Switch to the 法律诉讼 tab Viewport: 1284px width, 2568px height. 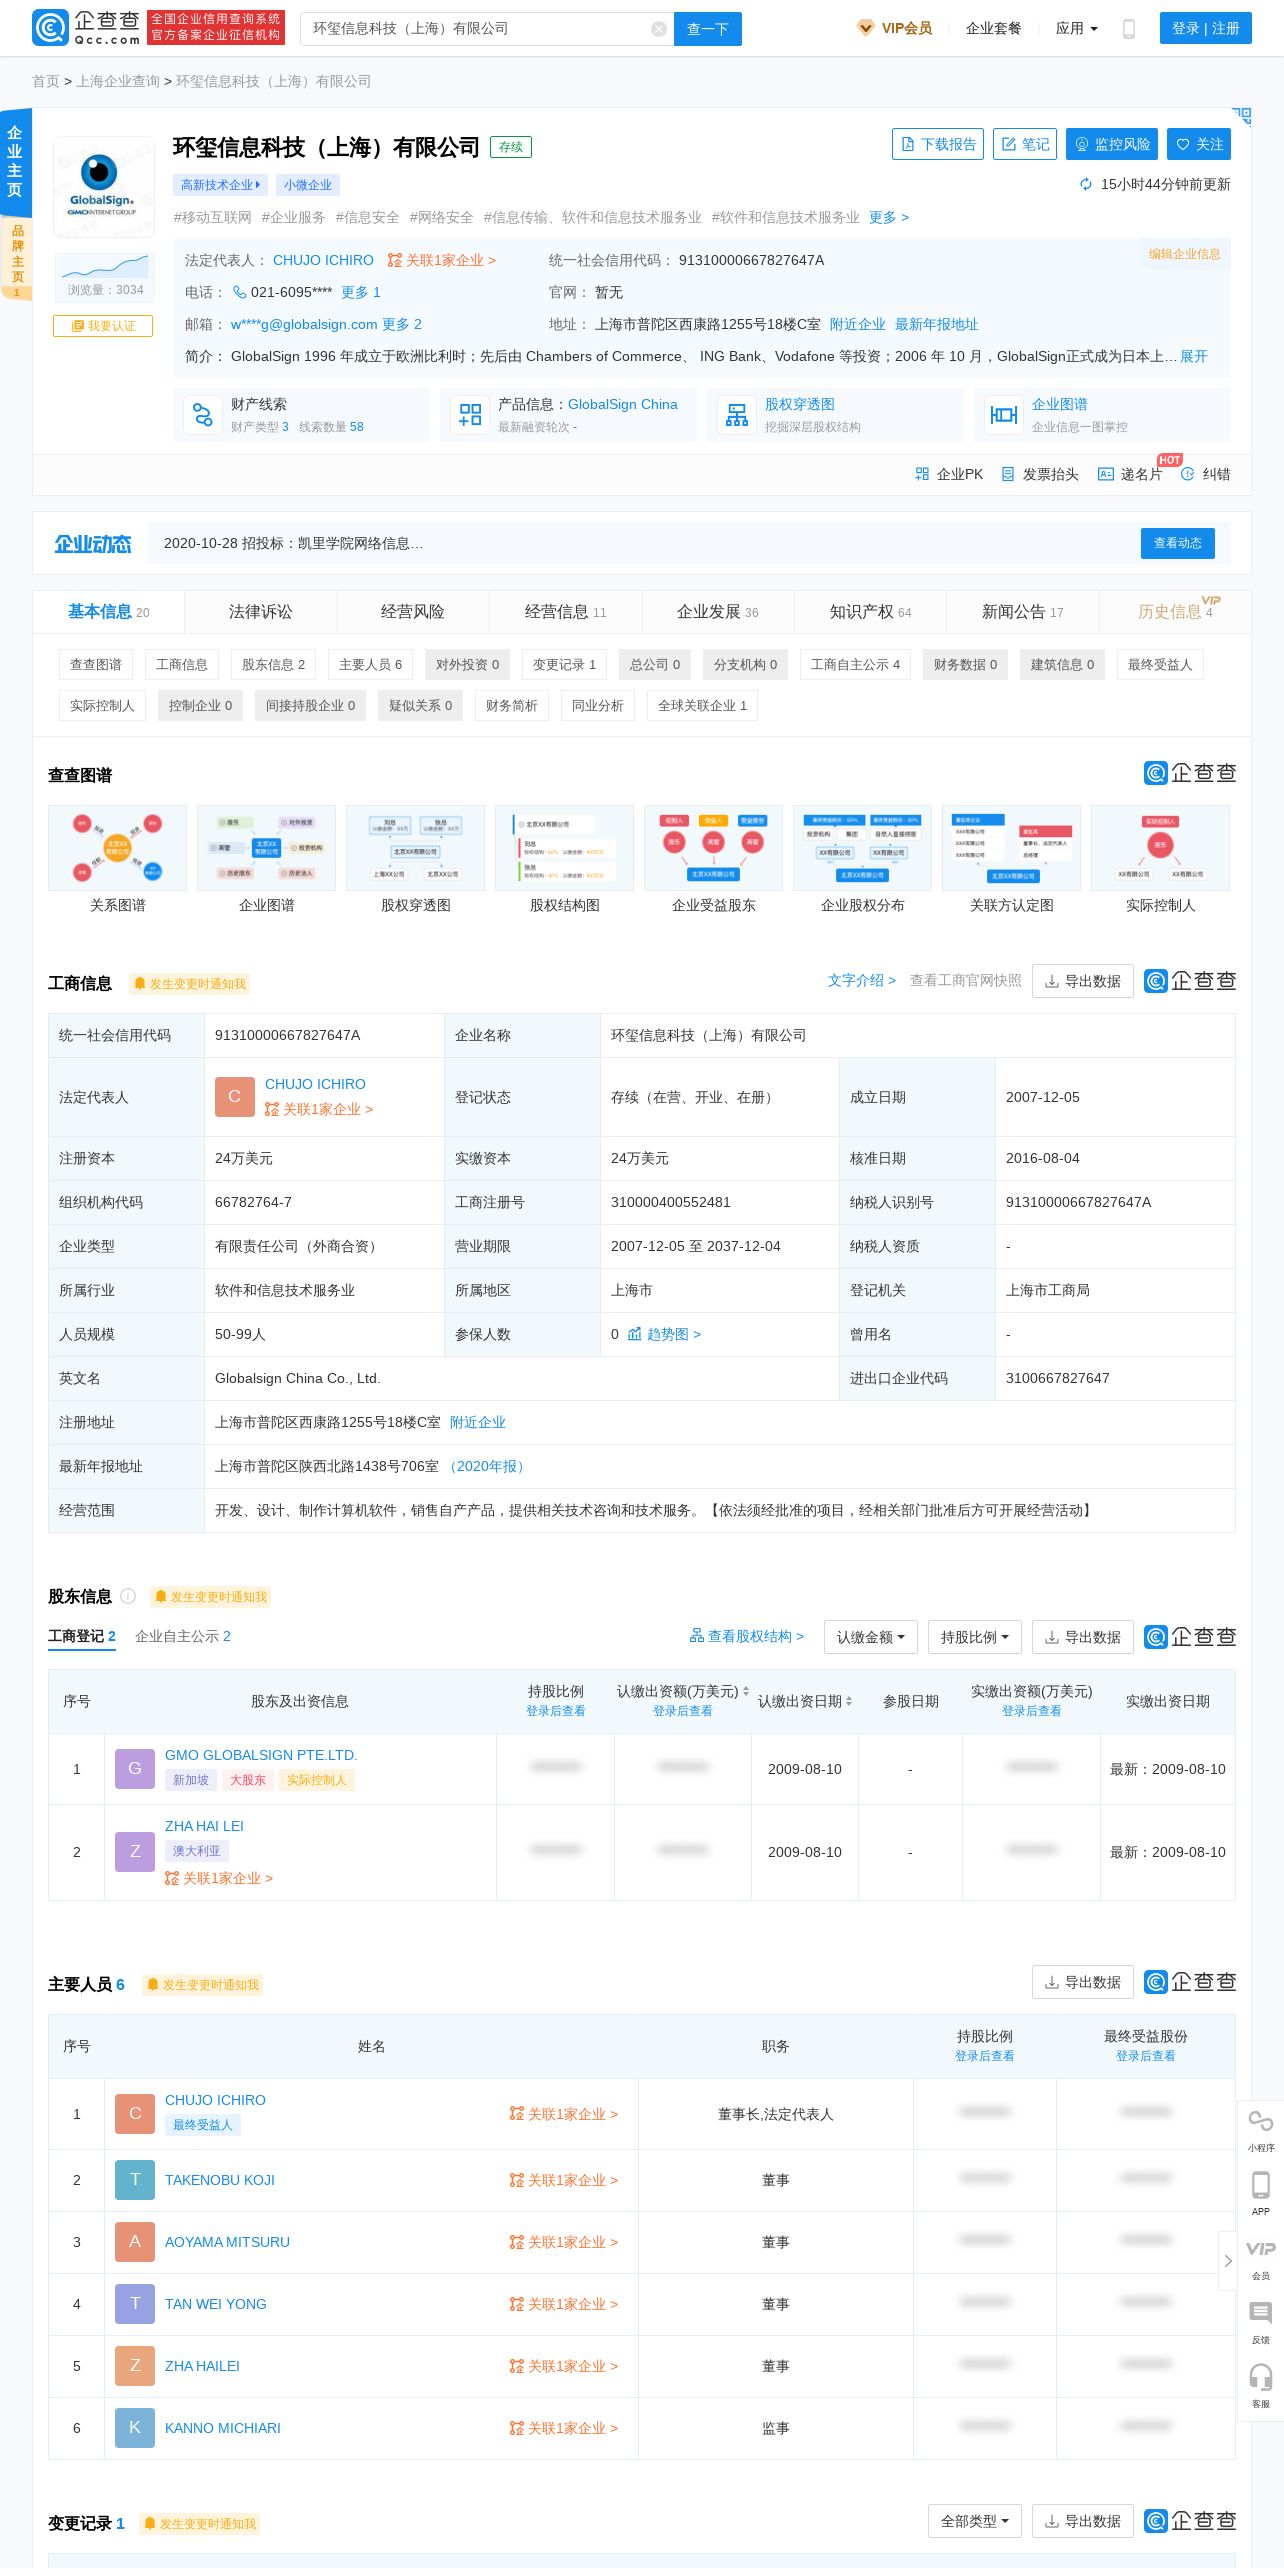(x=260, y=611)
